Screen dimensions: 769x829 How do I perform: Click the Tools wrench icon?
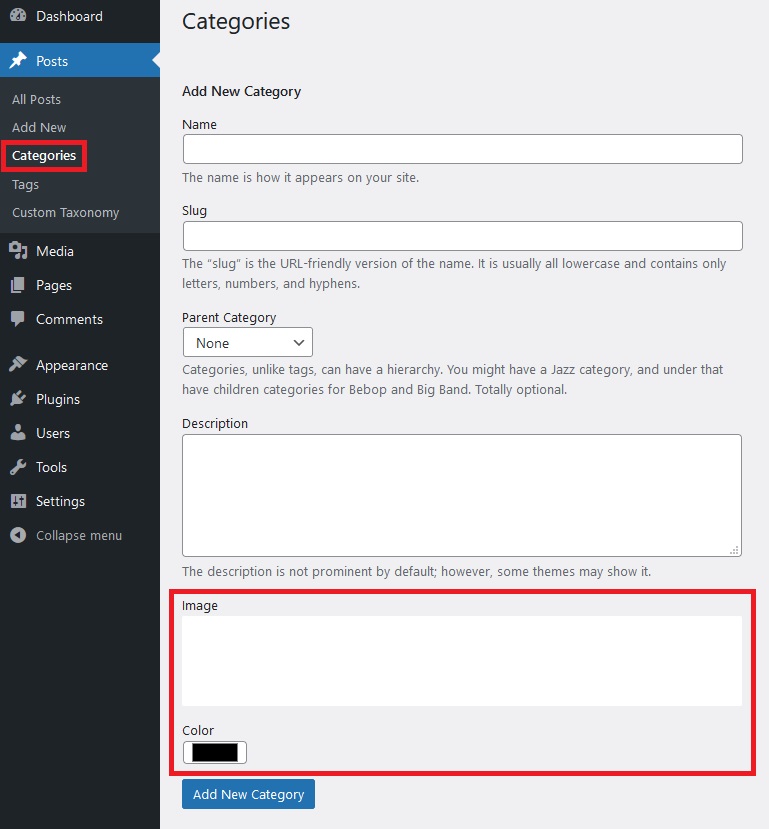point(18,467)
